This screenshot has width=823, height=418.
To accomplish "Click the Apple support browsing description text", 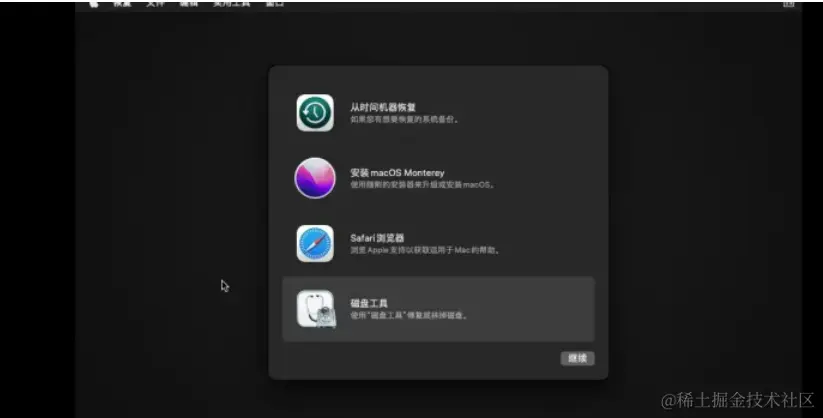I will (425, 250).
